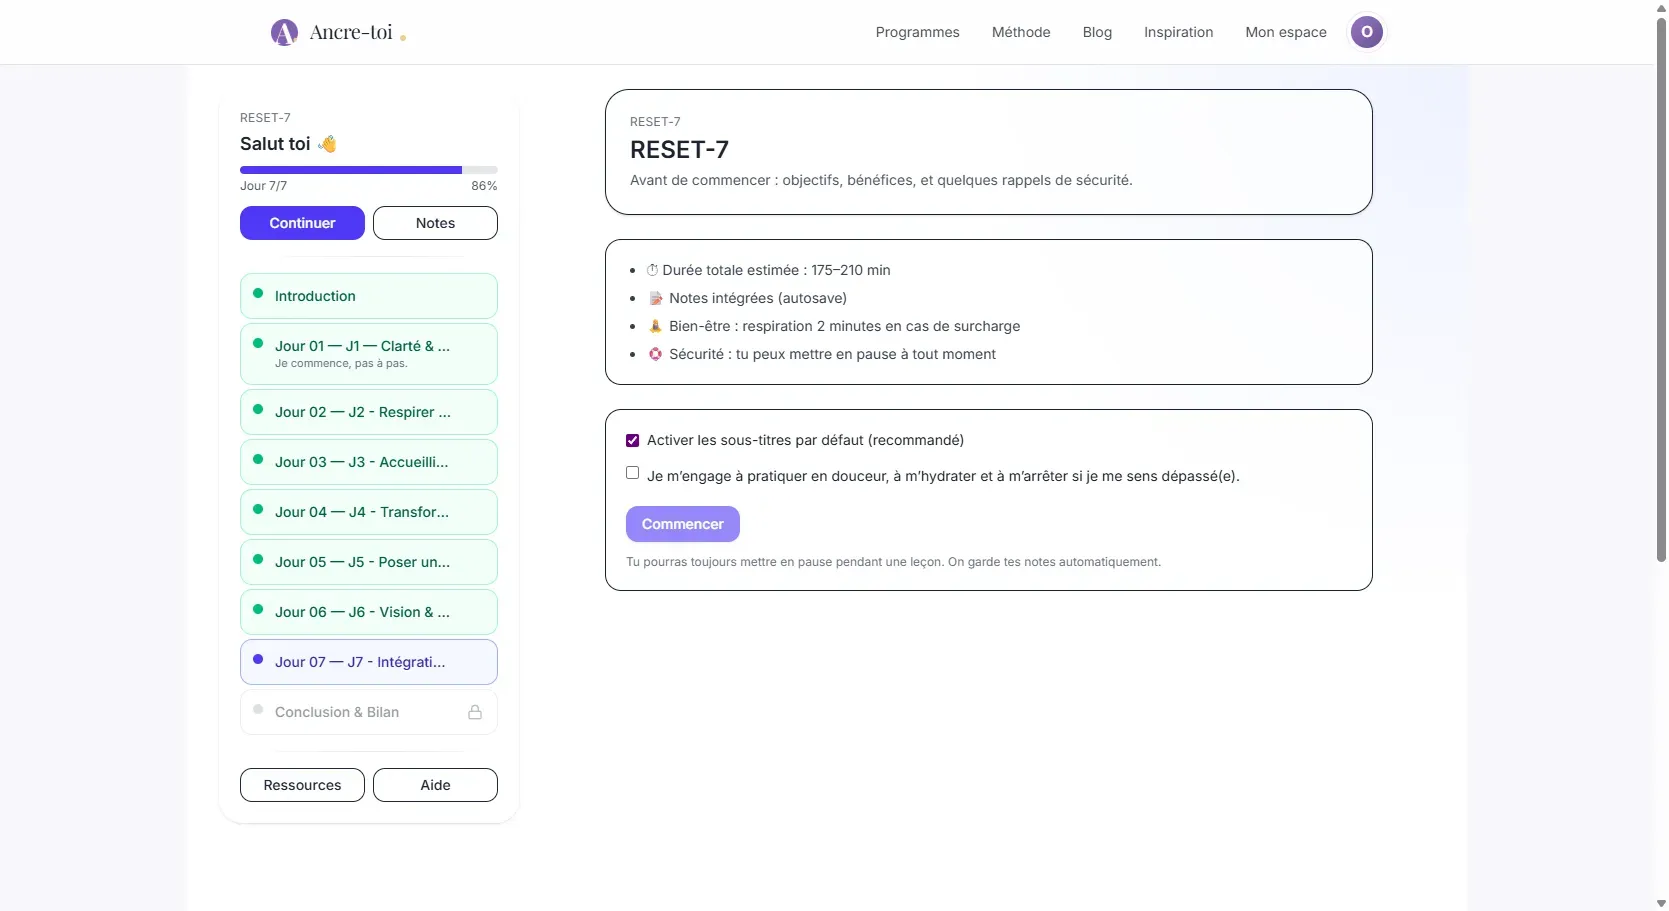Select Inspiration in the navigation bar
Screen dimensions: 1669x911
click(x=1177, y=31)
